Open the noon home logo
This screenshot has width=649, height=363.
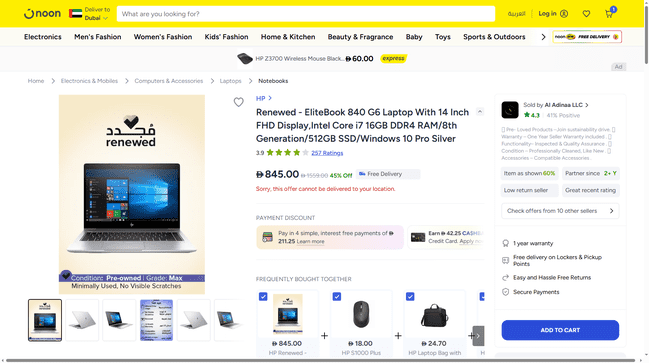(42, 14)
